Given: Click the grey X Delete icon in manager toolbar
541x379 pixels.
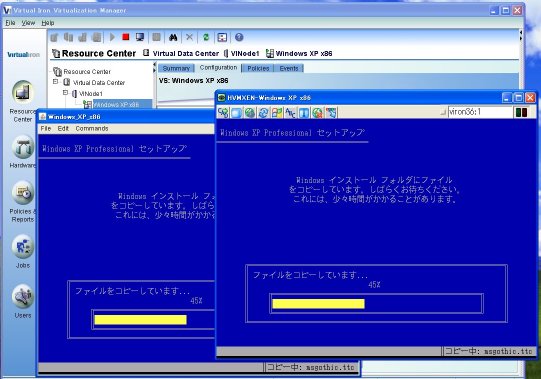Looking at the screenshot, I should coord(189,37).
